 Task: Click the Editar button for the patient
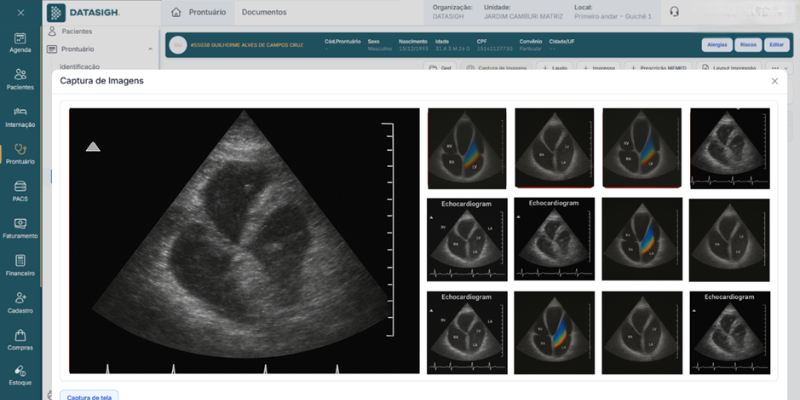coord(777,45)
